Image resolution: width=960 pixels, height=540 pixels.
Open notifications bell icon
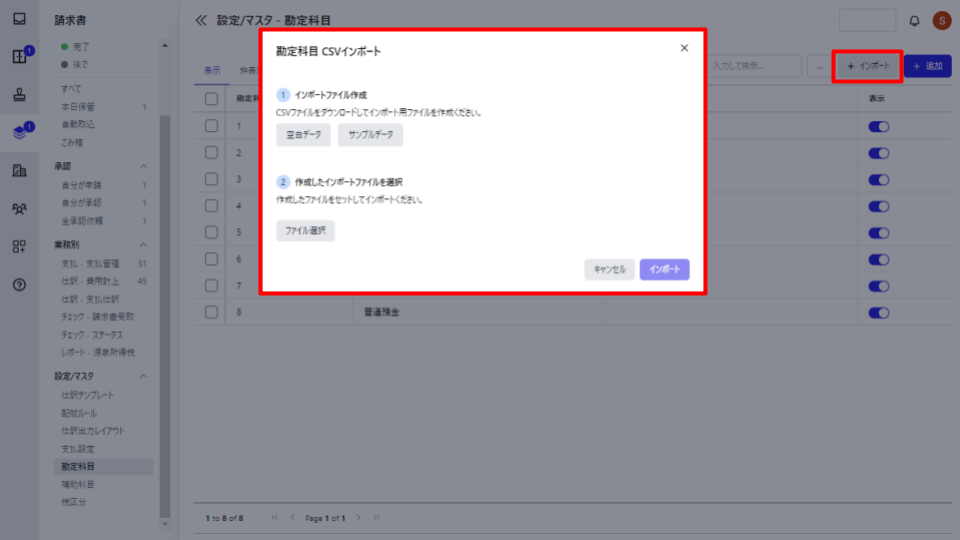pos(914,21)
